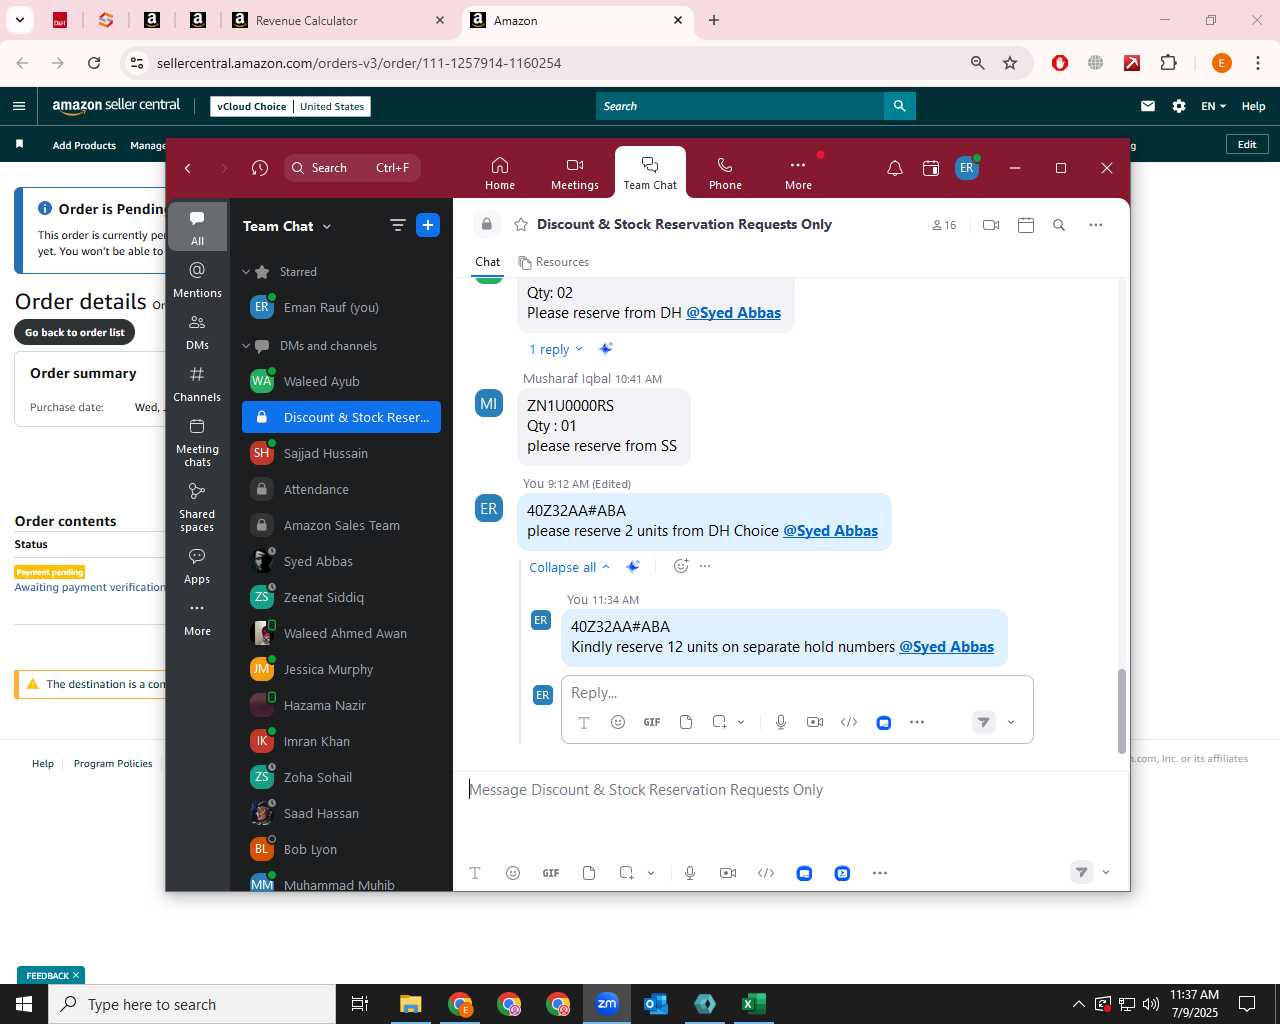The image size is (1280, 1024).
Task: Attach a file in main message toolbar
Action: tap(589, 873)
